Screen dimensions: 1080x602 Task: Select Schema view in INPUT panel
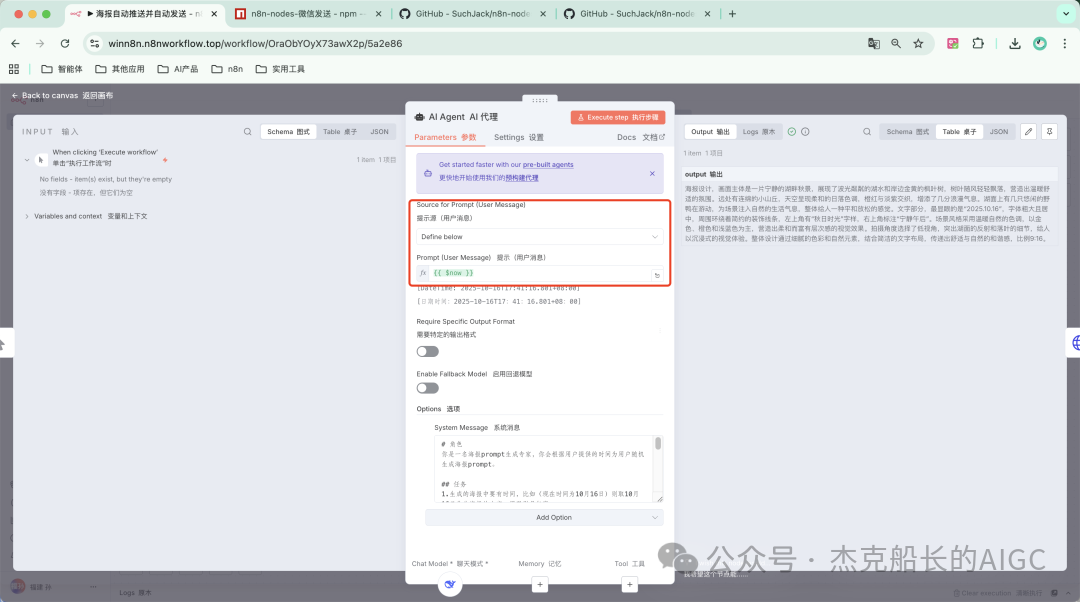click(289, 132)
